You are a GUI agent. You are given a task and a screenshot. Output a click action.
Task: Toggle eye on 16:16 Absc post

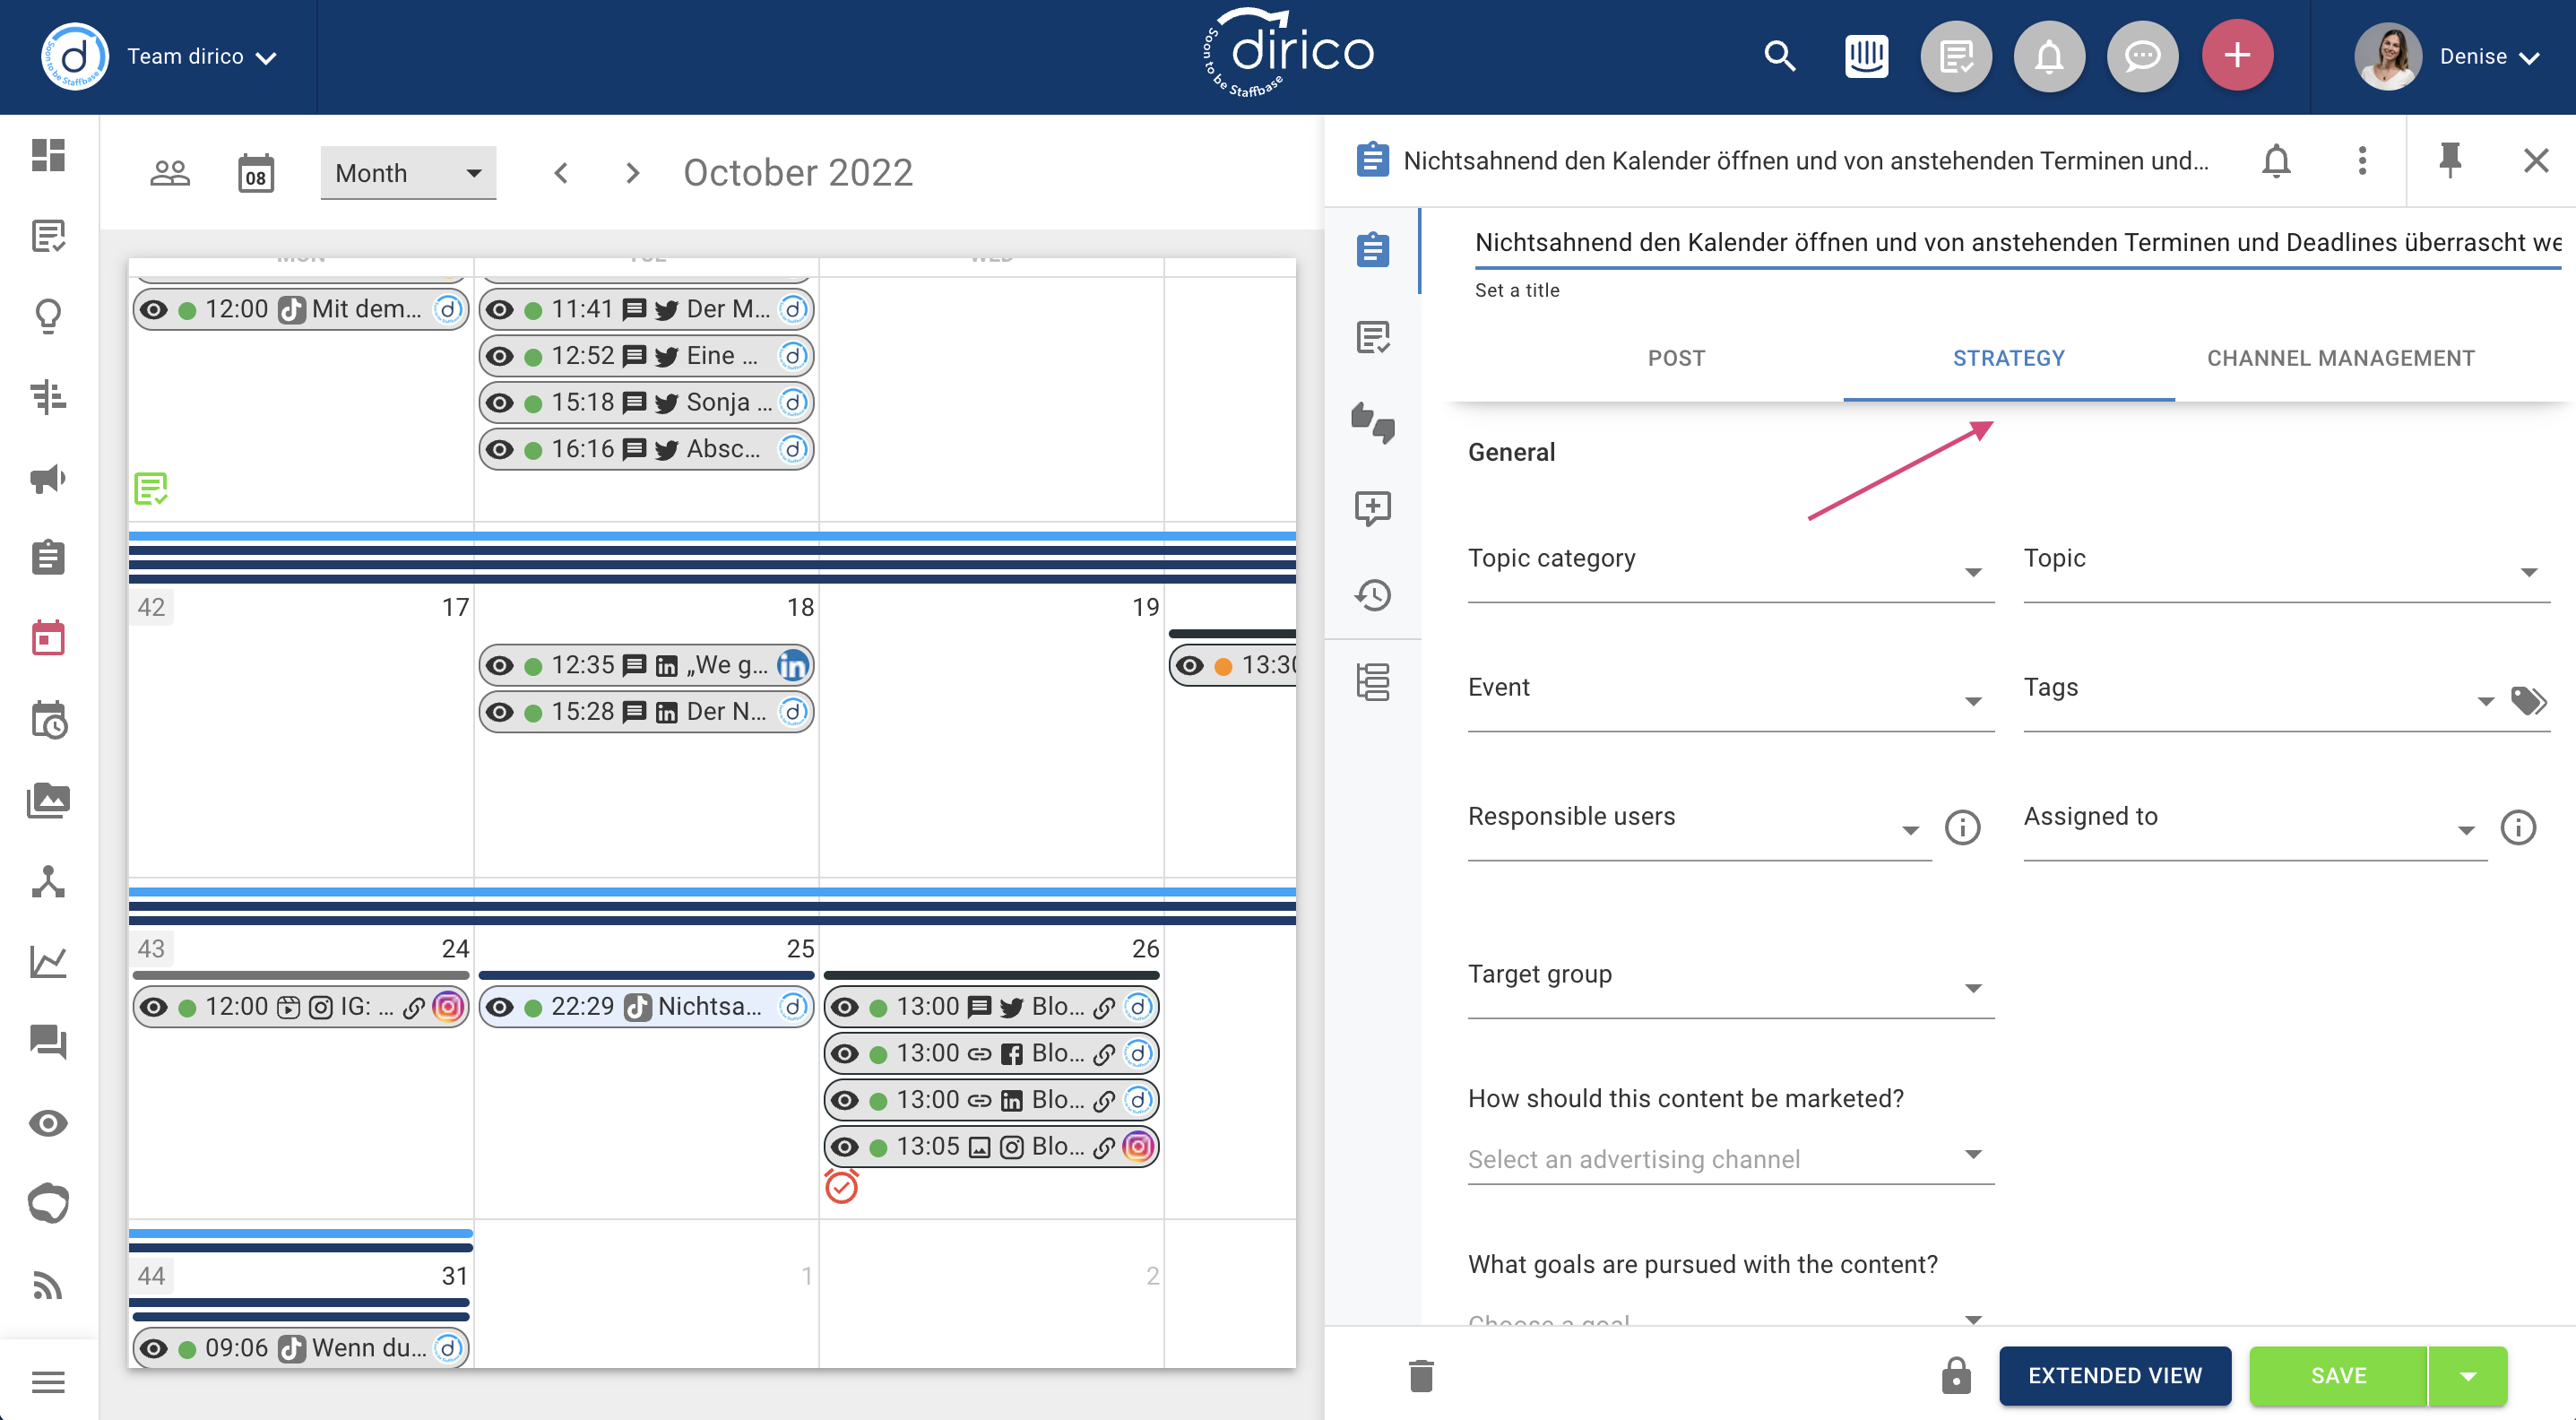coord(500,449)
